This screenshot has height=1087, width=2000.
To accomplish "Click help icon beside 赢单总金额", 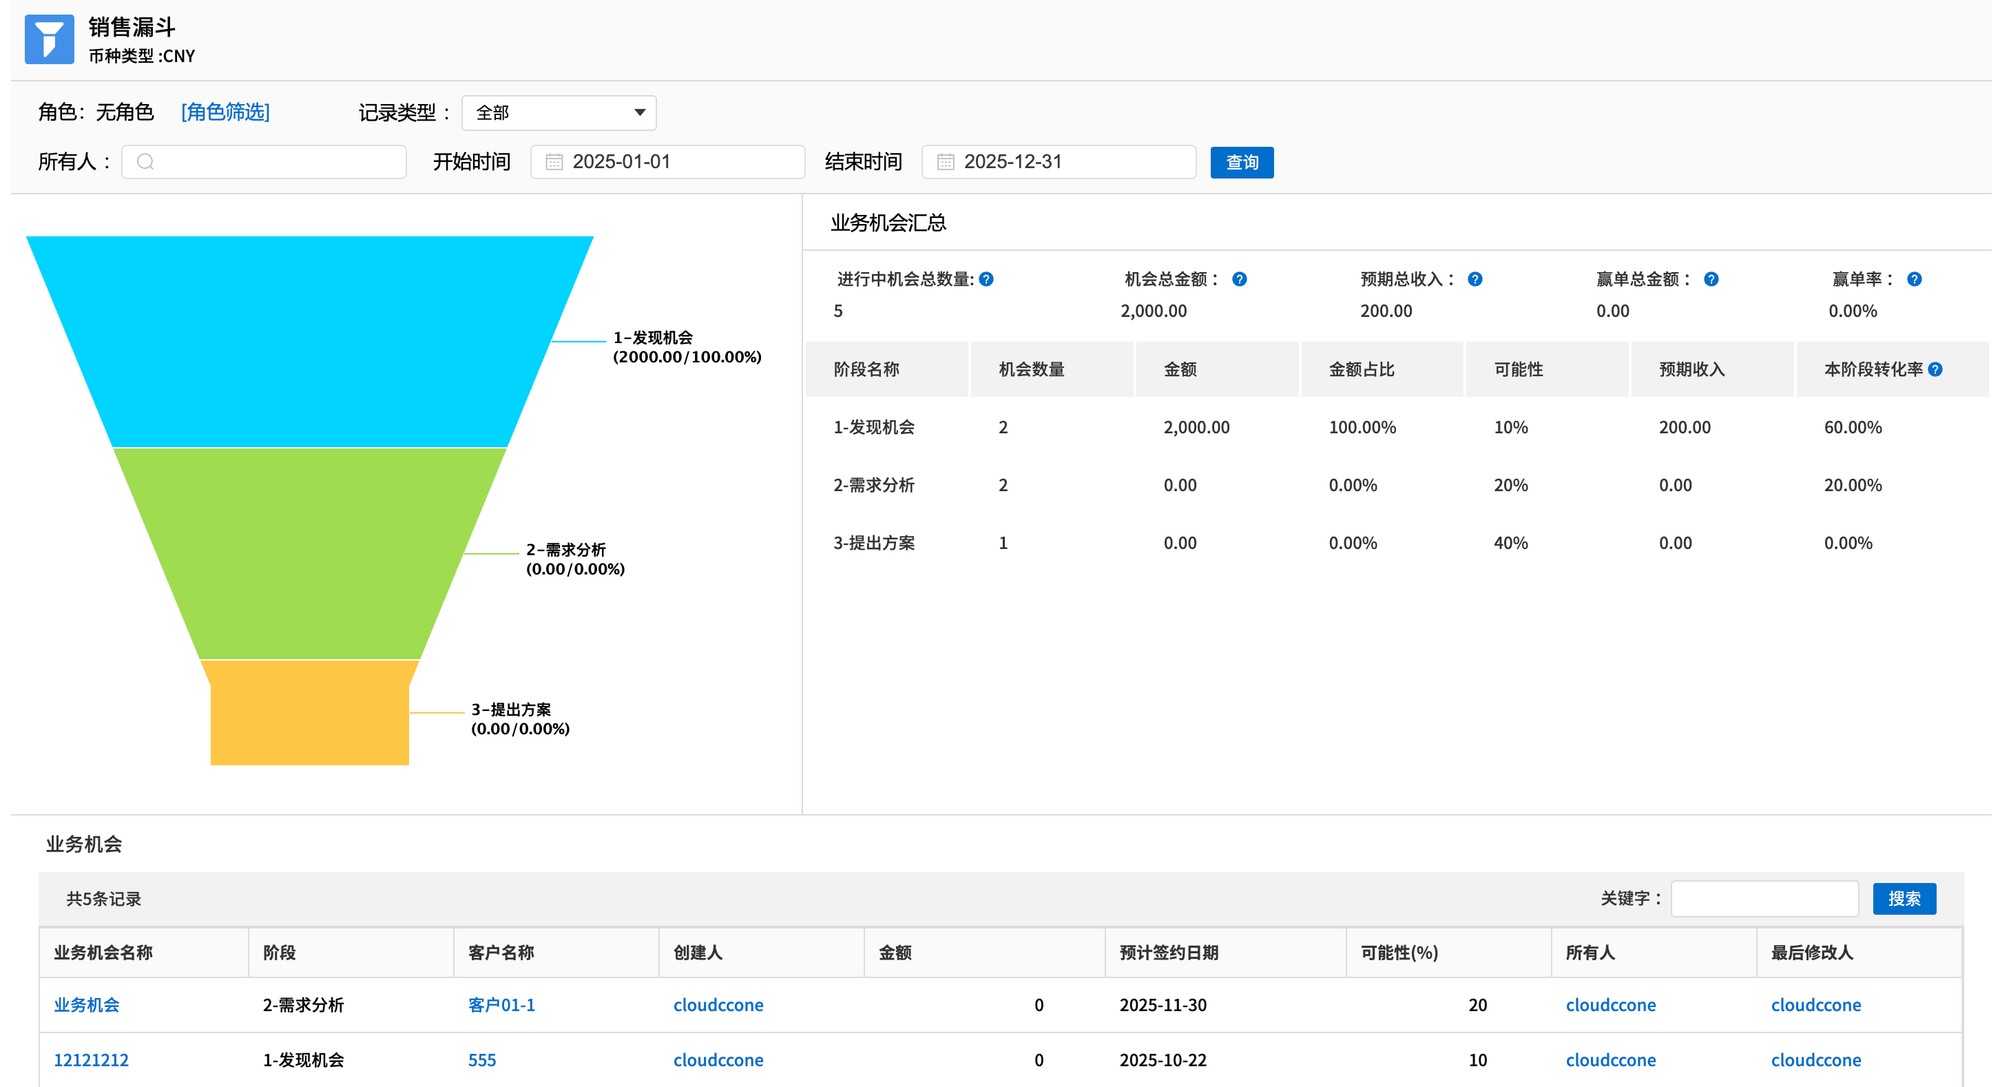I will [1711, 279].
